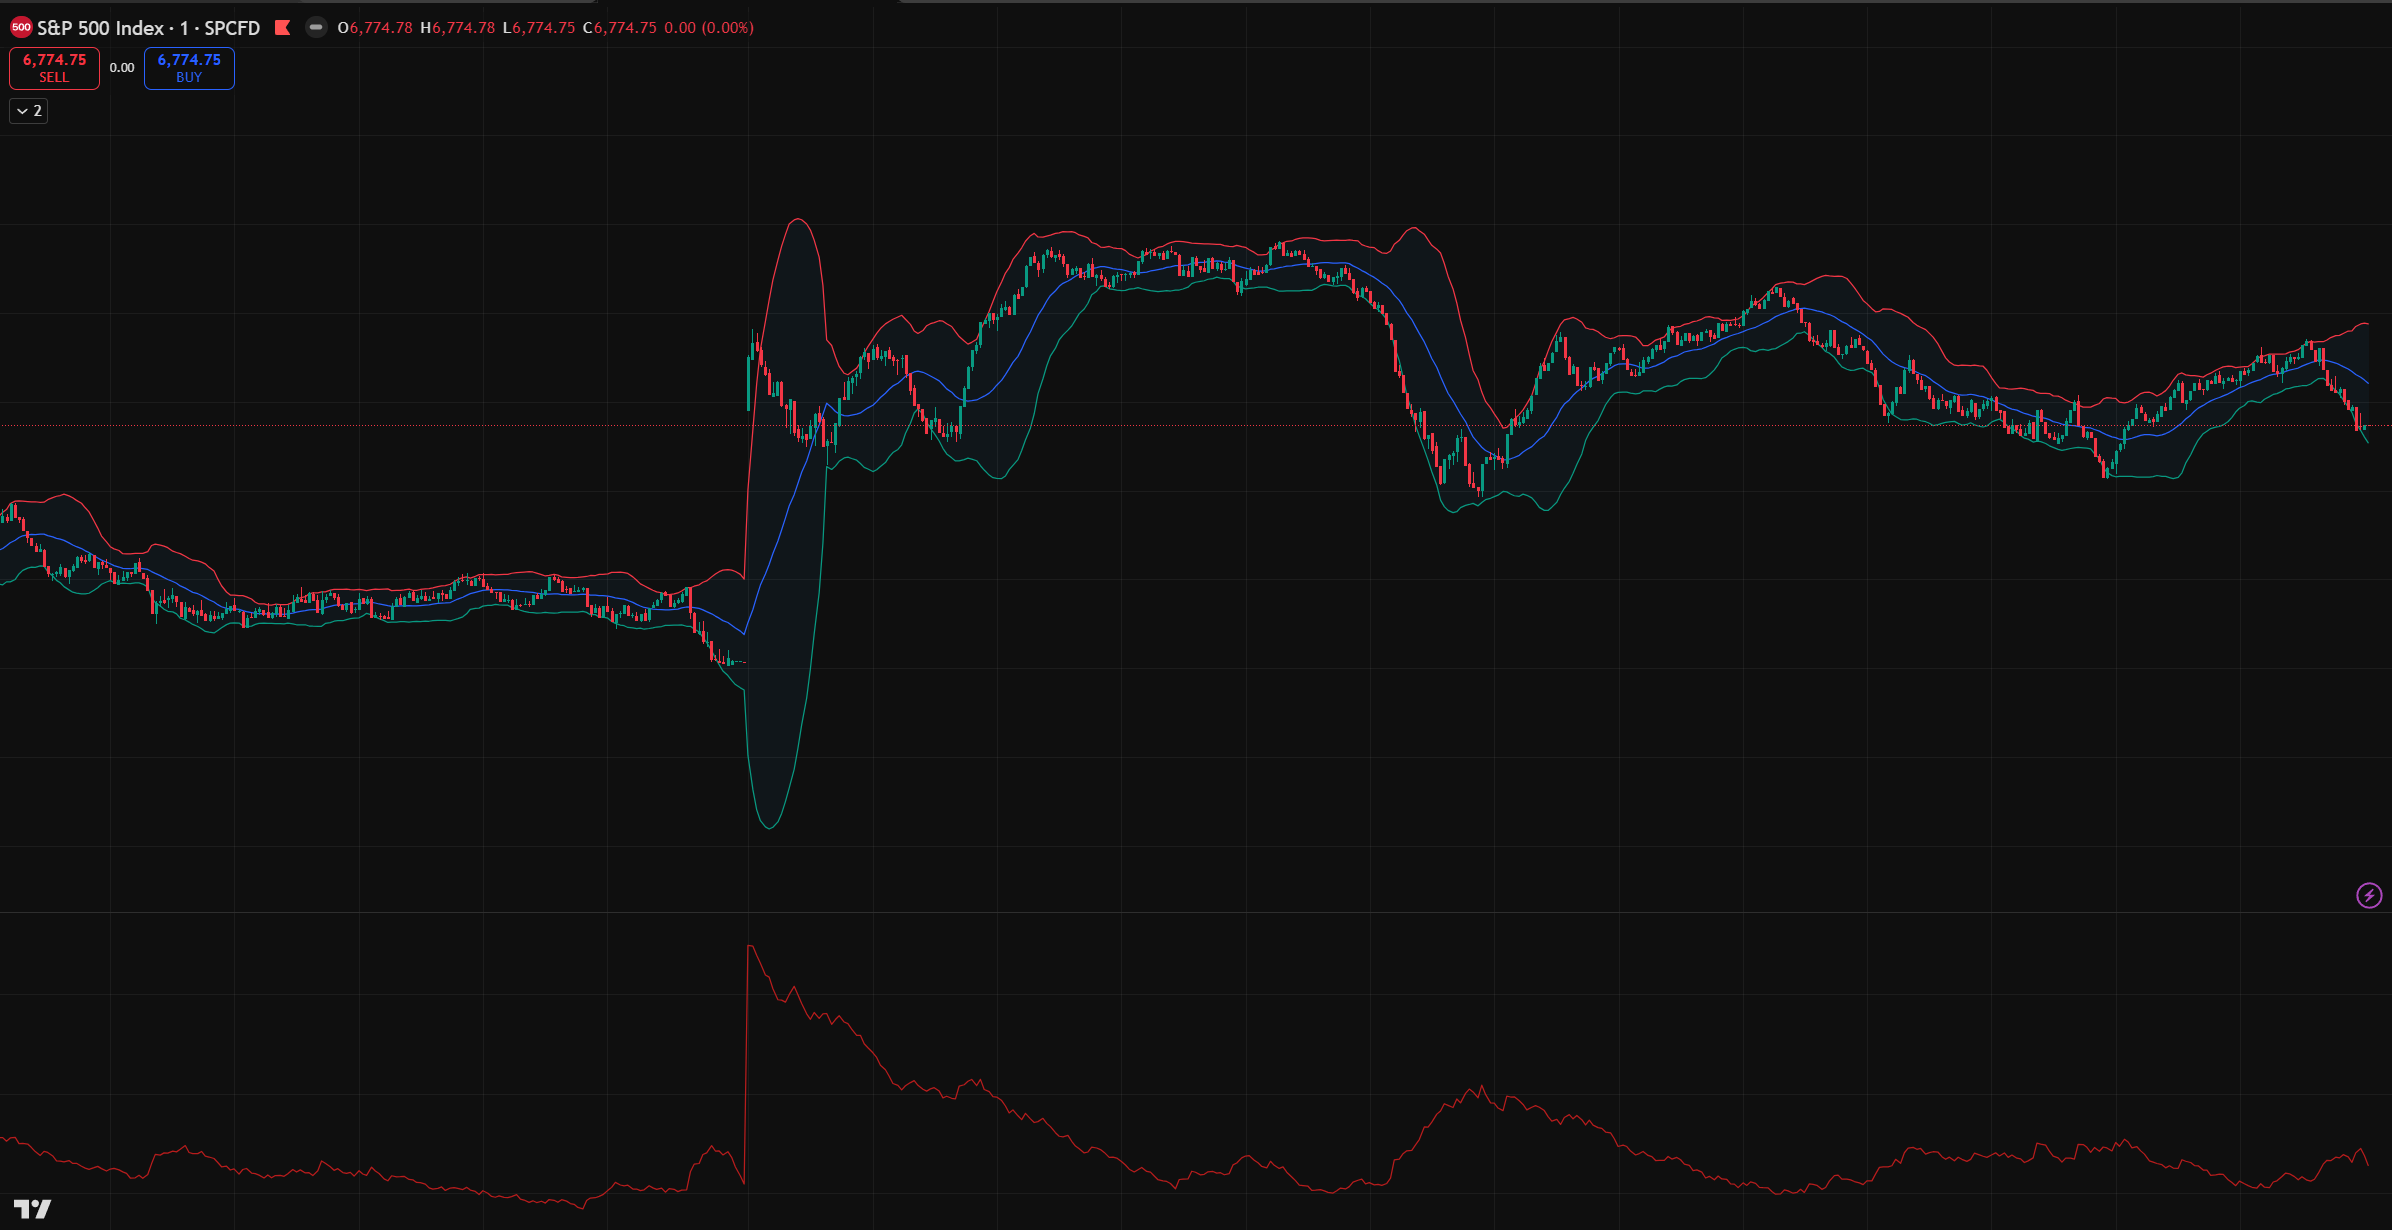Select the red indicator line spike in lower pane
Screen dimensions: 2392x1230
(x=750, y=946)
